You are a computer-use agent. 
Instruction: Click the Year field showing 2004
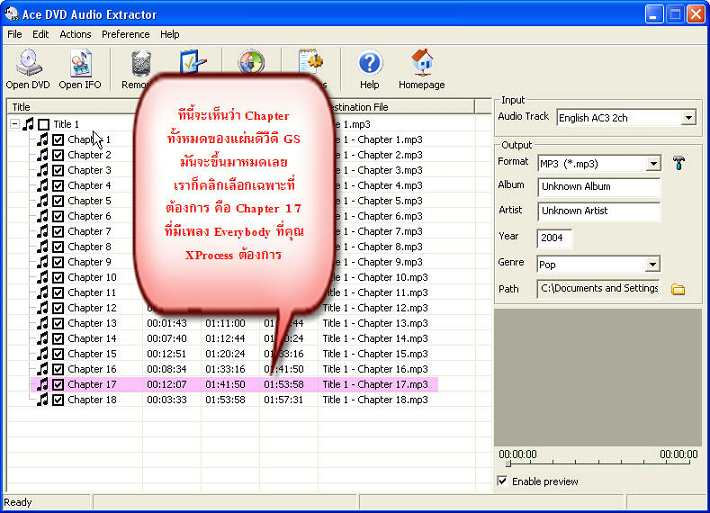(554, 238)
